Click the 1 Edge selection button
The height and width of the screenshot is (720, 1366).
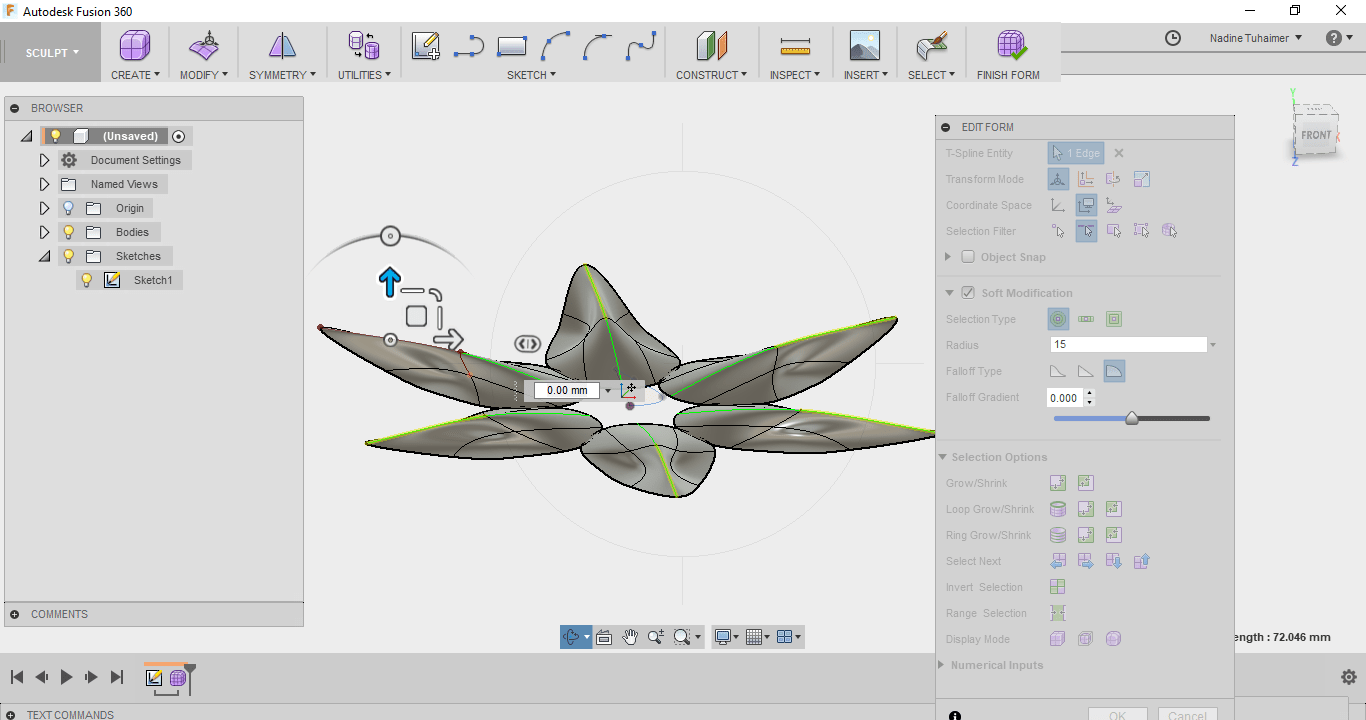(x=1076, y=153)
